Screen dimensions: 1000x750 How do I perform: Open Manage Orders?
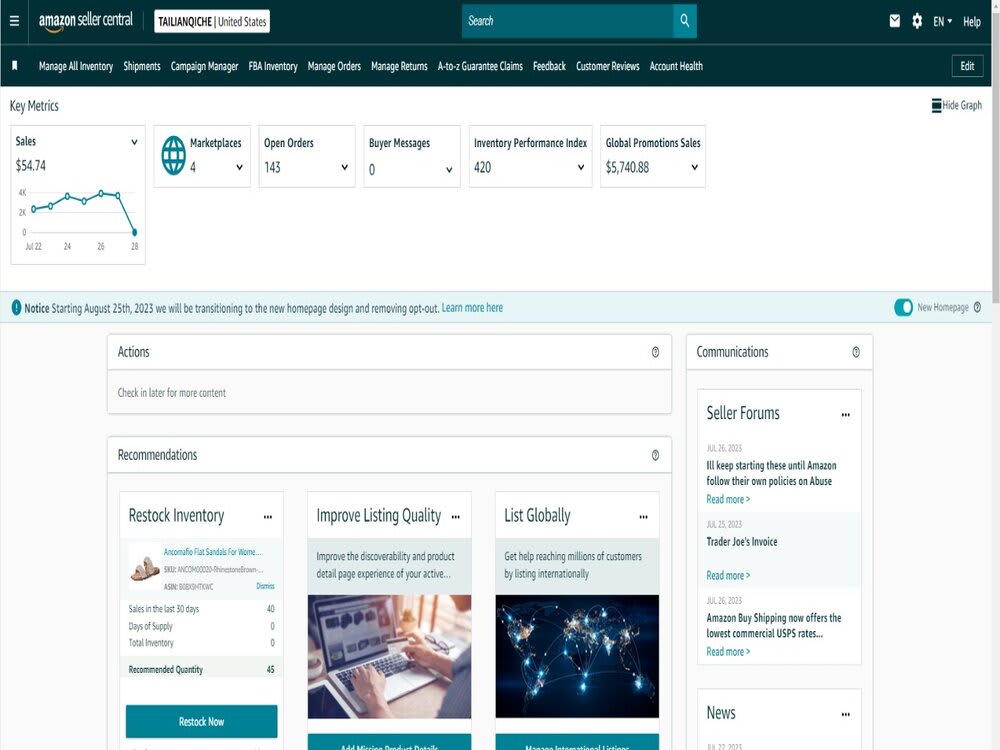pyautogui.click(x=334, y=66)
